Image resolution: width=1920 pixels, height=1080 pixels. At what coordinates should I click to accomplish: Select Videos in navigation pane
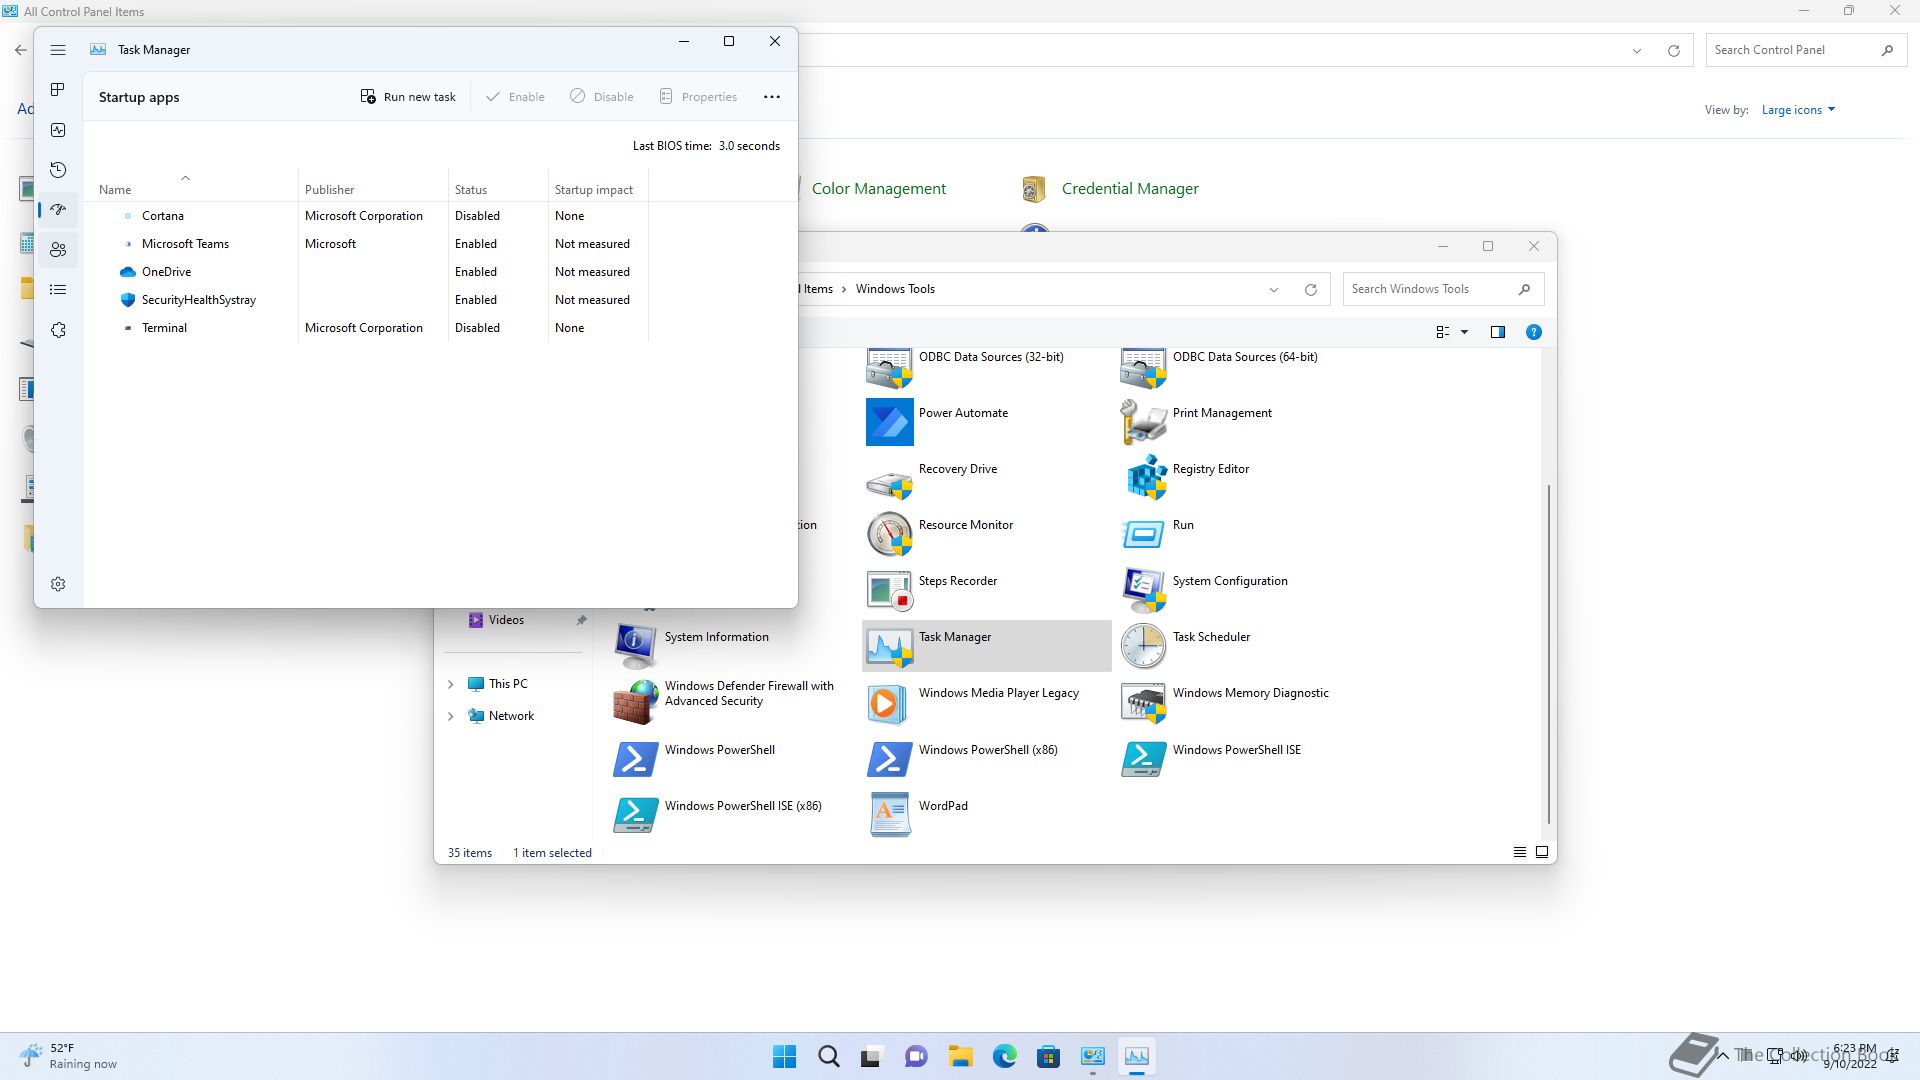pyautogui.click(x=506, y=620)
